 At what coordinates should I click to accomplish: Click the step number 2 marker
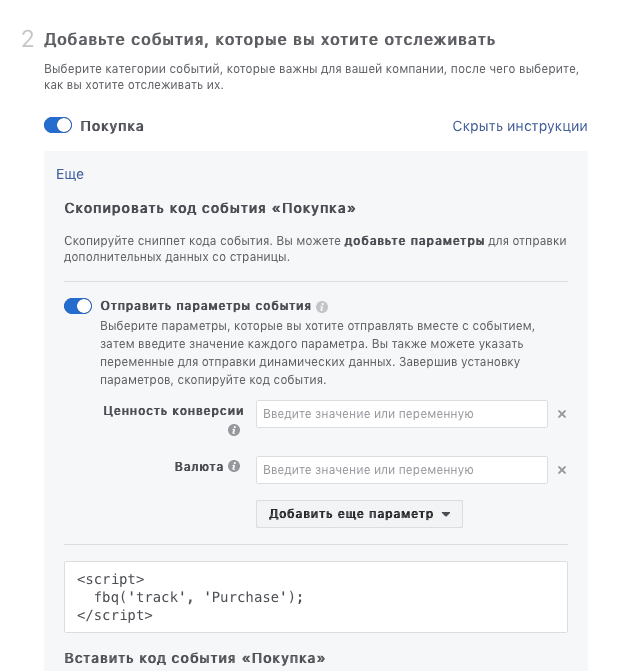click(x=28, y=39)
